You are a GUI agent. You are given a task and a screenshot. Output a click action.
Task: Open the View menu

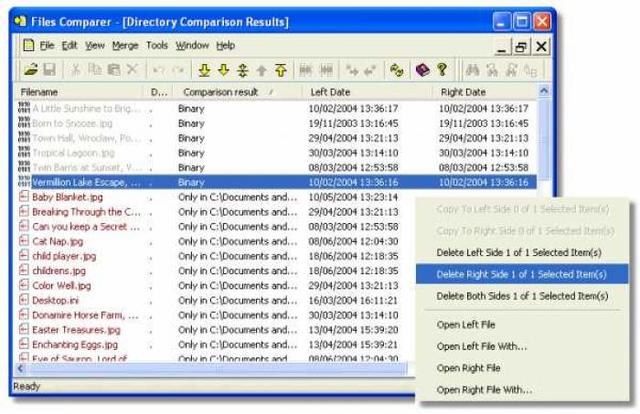tap(95, 45)
